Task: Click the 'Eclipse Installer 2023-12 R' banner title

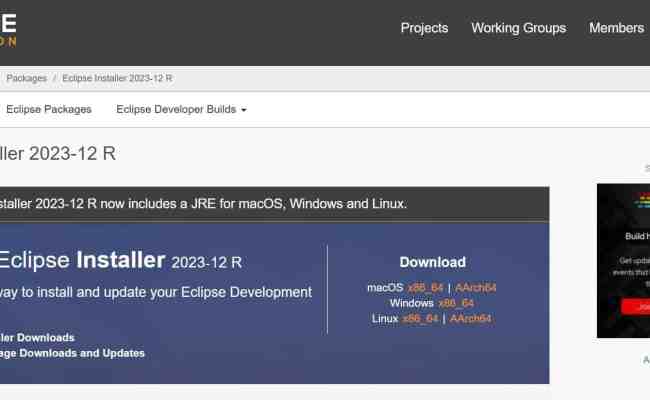Action: coord(120,260)
